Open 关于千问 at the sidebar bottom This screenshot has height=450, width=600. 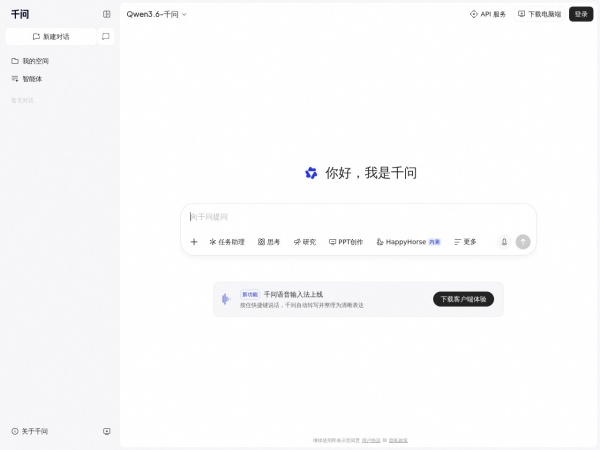pyautogui.click(x=30, y=431)
